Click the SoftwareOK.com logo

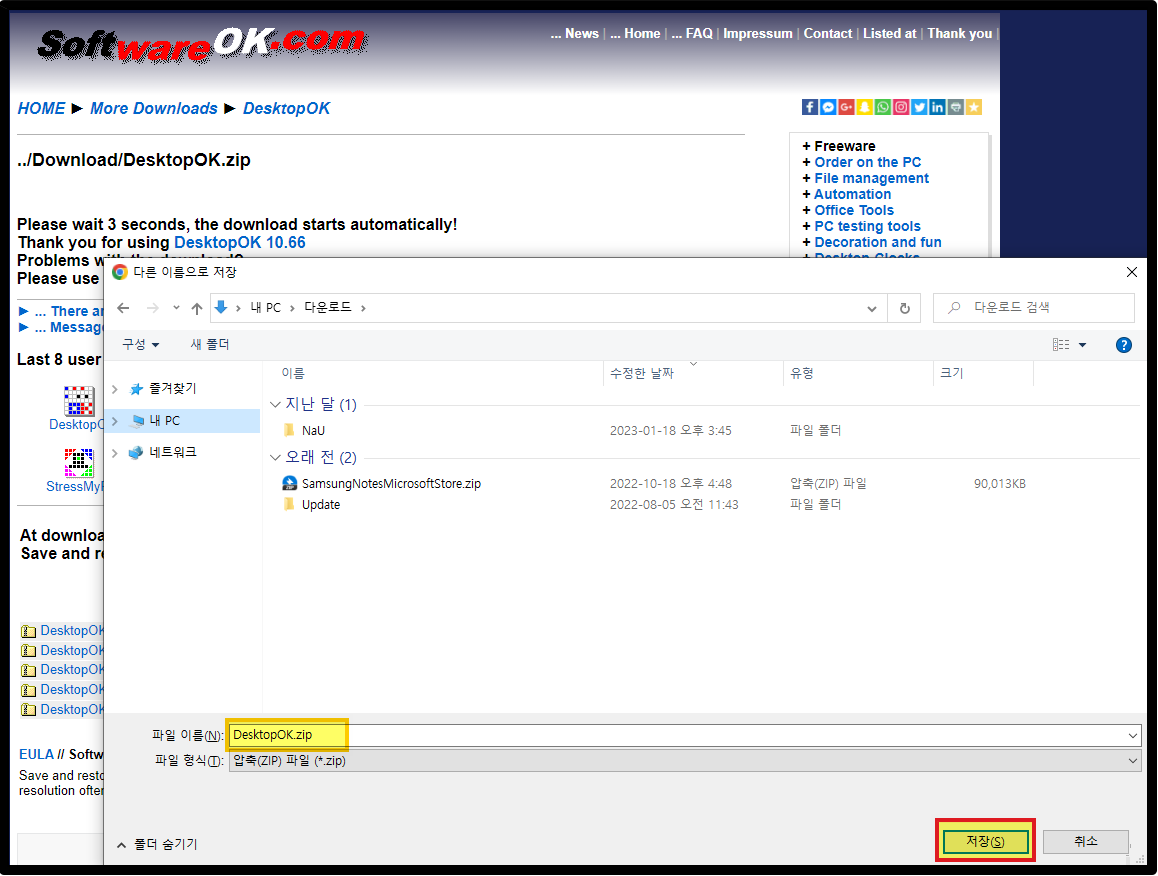(x=202, y=44)
